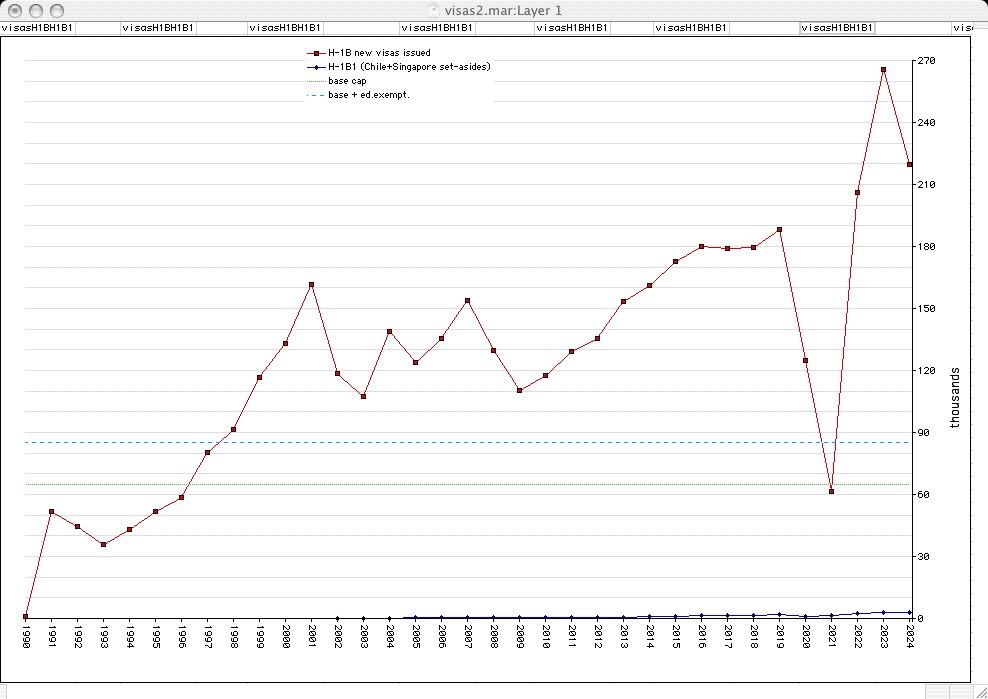This screenshot has width=988, height=699.
Task: Click the red close window button
Action: click(x=14, y=9)
